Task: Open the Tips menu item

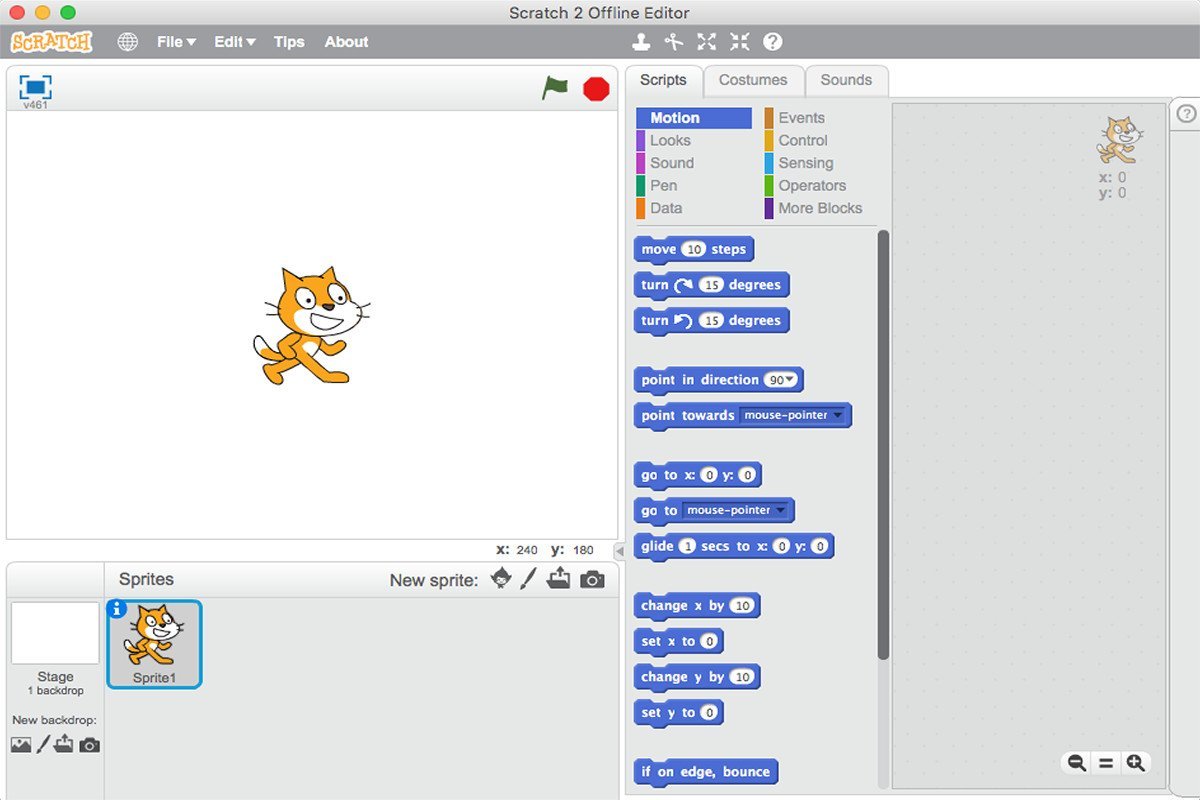Action: coord(289,42)
